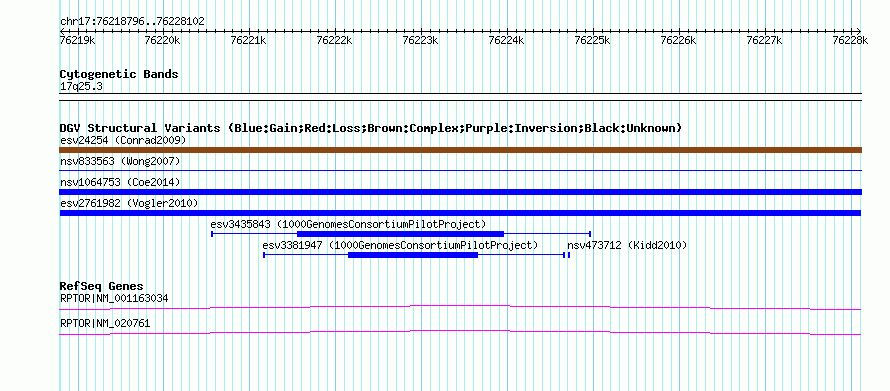Select the 76223k ruler tick label
The height and width of the screenshot is (391, 890).
coord(421,40)
